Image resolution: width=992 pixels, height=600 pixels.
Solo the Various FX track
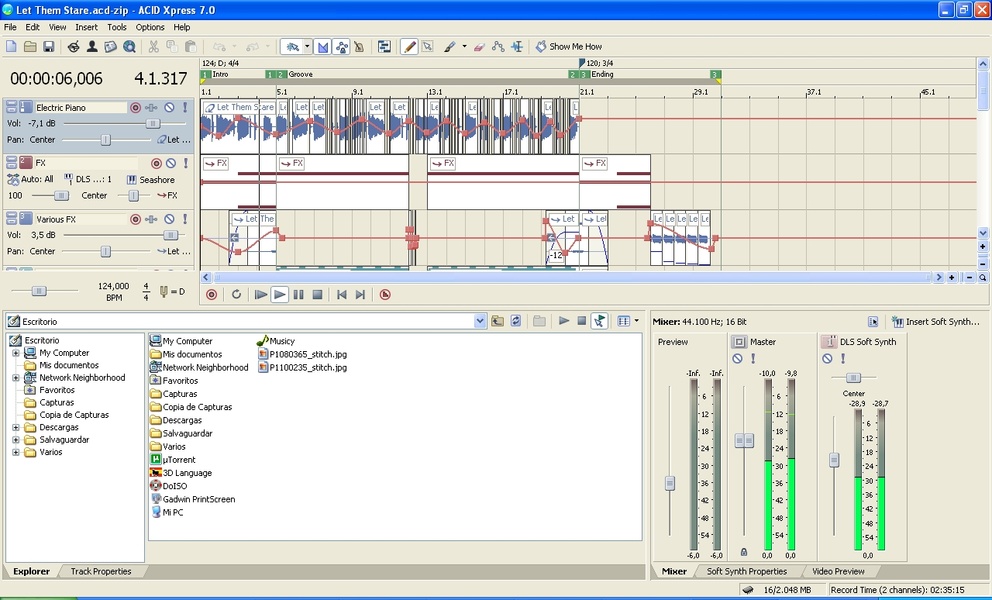tap(185, 219)
